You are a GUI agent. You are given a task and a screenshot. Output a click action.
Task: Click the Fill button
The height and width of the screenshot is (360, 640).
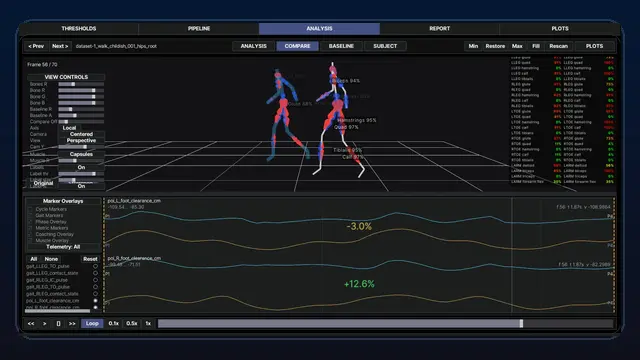click(536, 46)
